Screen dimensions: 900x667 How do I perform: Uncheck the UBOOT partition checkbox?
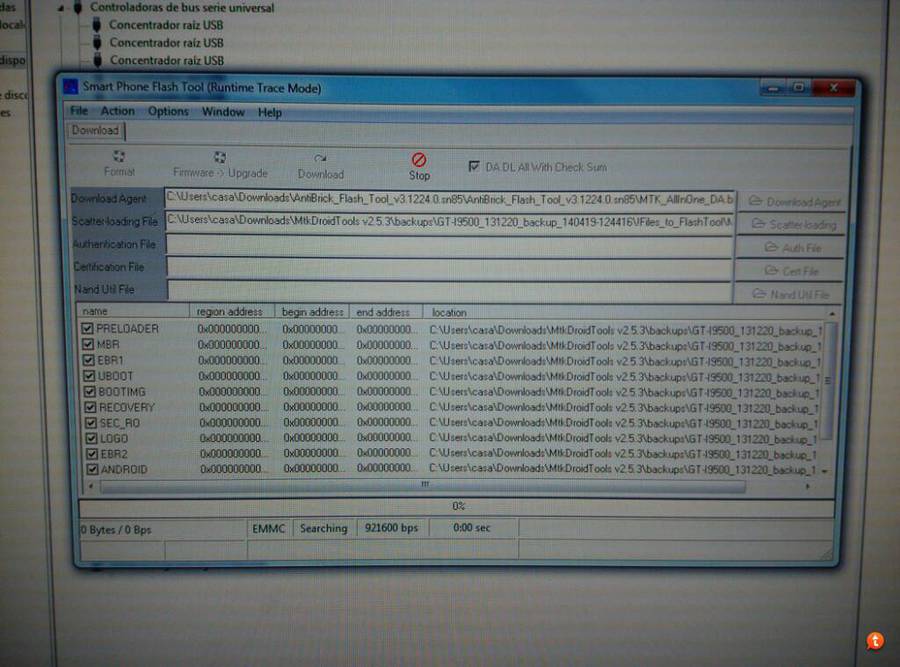pos(89,376)
